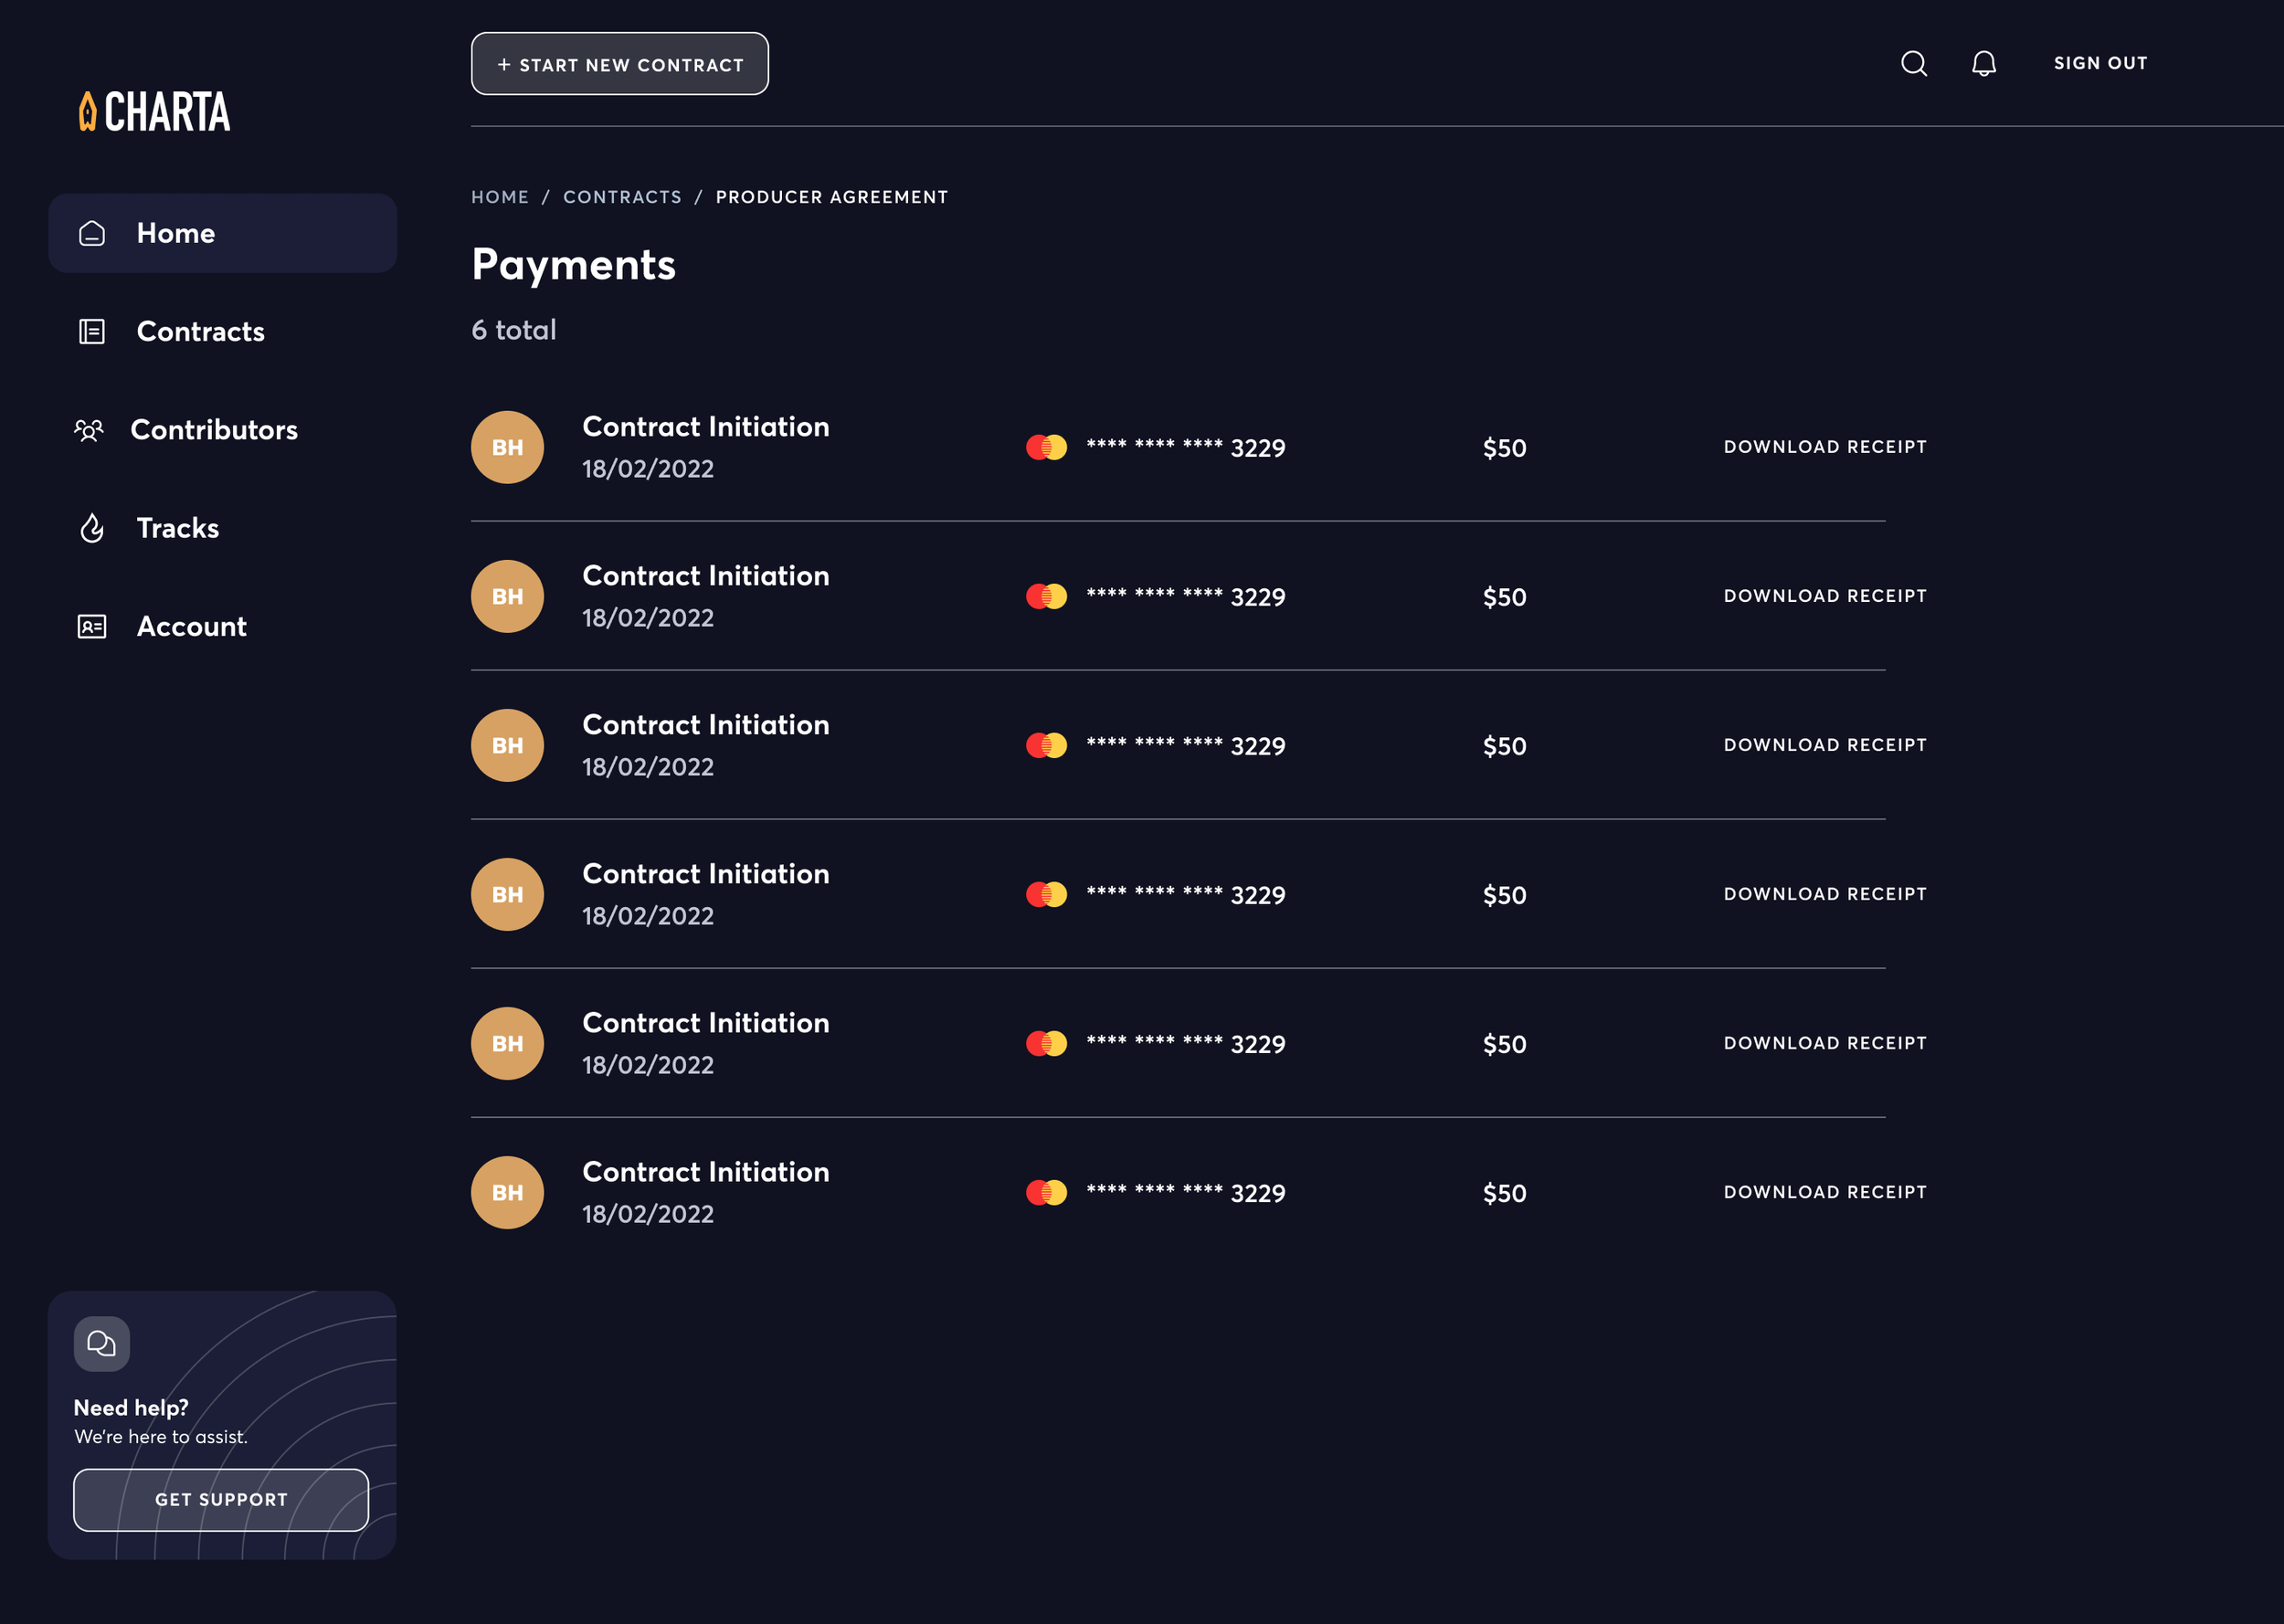Click the chat bubble support icon

tap(101, 1343)
